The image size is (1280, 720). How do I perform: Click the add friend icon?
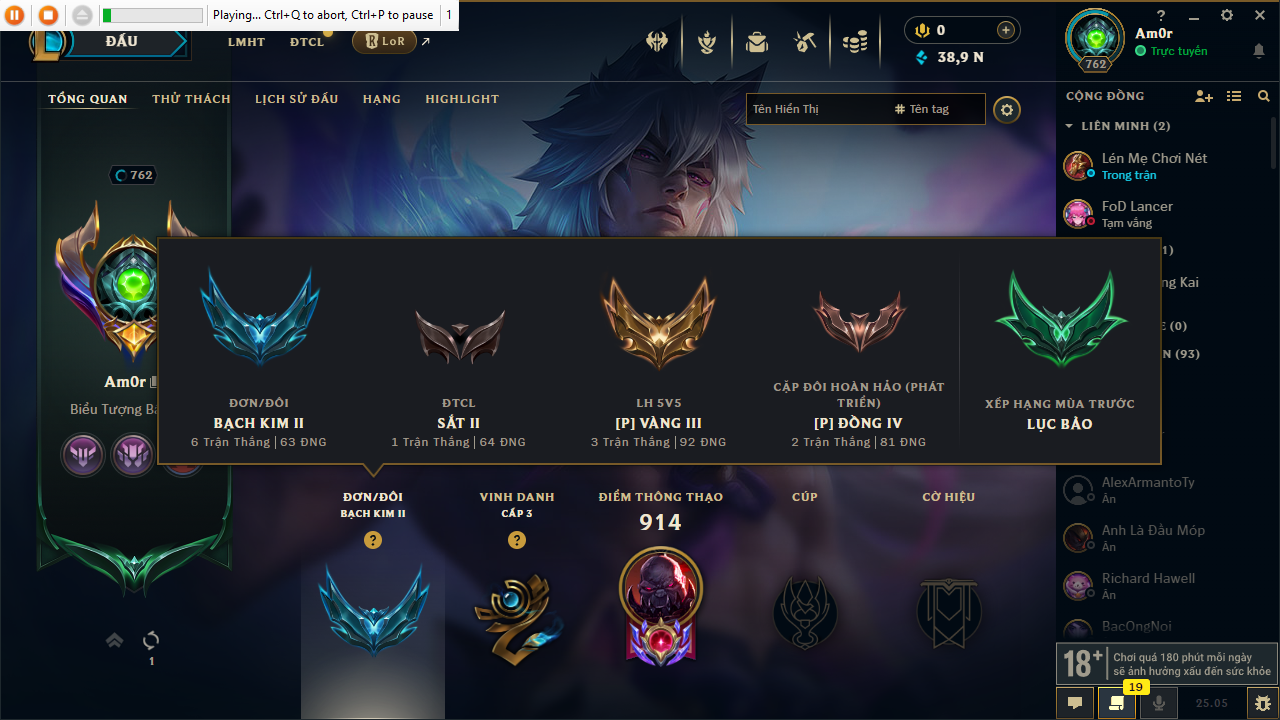click(x=1204, y=96)
